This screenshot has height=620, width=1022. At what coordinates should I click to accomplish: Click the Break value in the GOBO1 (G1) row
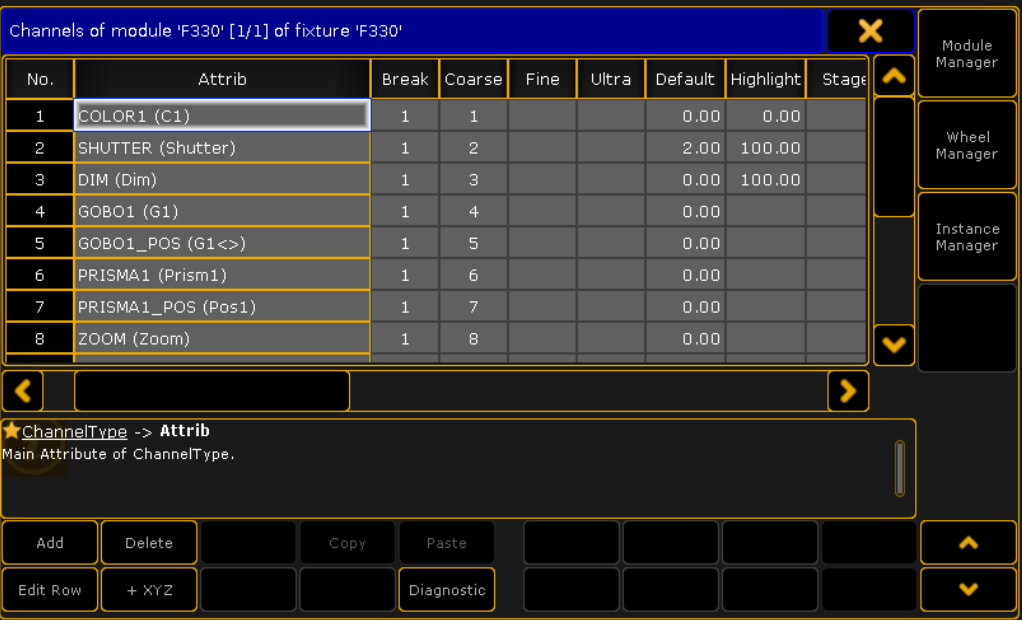pyautogui.click(x=405, y=211)
